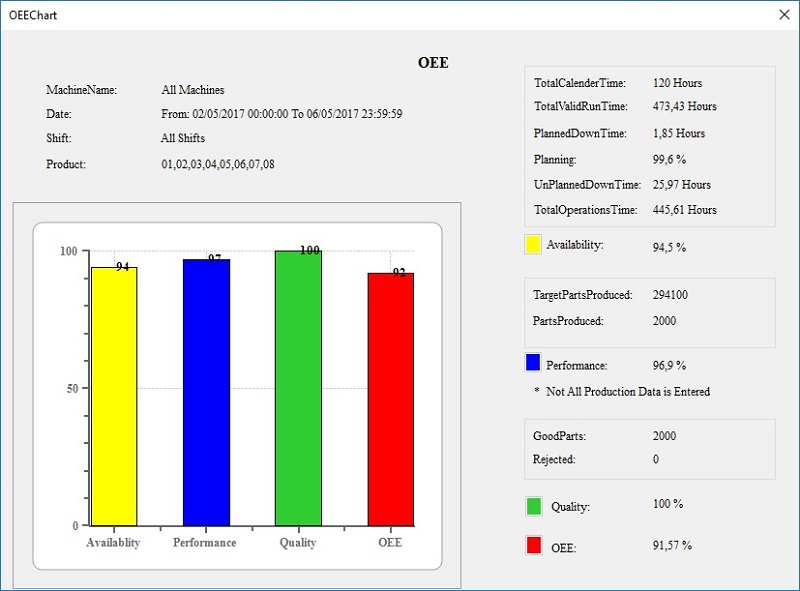Select the blue Performance bar in the chart
This screenshot has width=800, height=591.
(204, 390)
